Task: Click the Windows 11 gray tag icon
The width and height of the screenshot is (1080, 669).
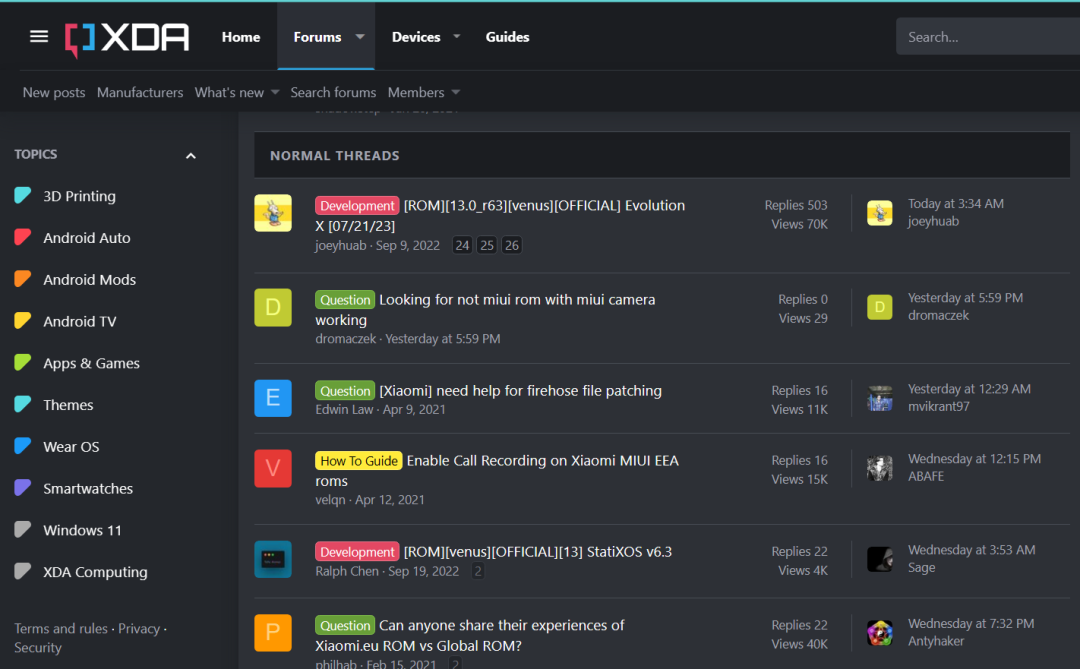Action: click(23, 530)
